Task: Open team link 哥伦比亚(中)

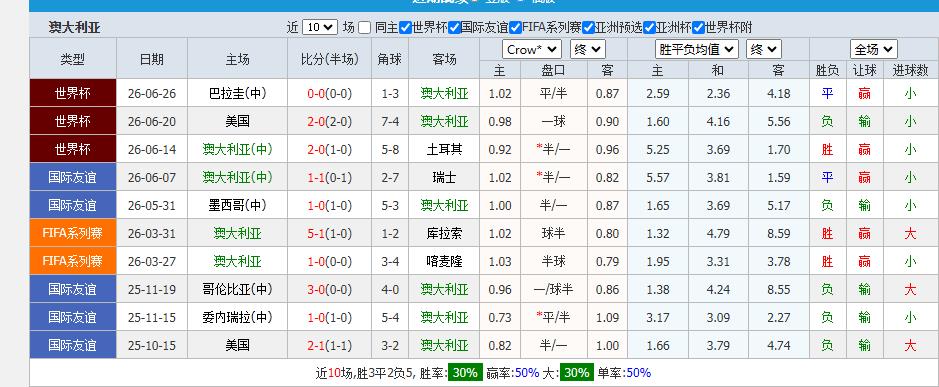Action: pos(238,289)
